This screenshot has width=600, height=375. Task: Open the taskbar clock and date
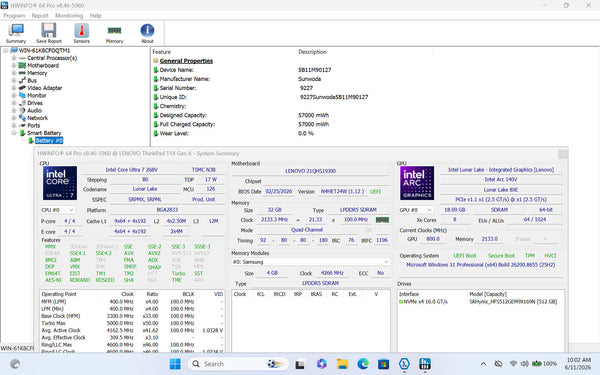[579, 364]
